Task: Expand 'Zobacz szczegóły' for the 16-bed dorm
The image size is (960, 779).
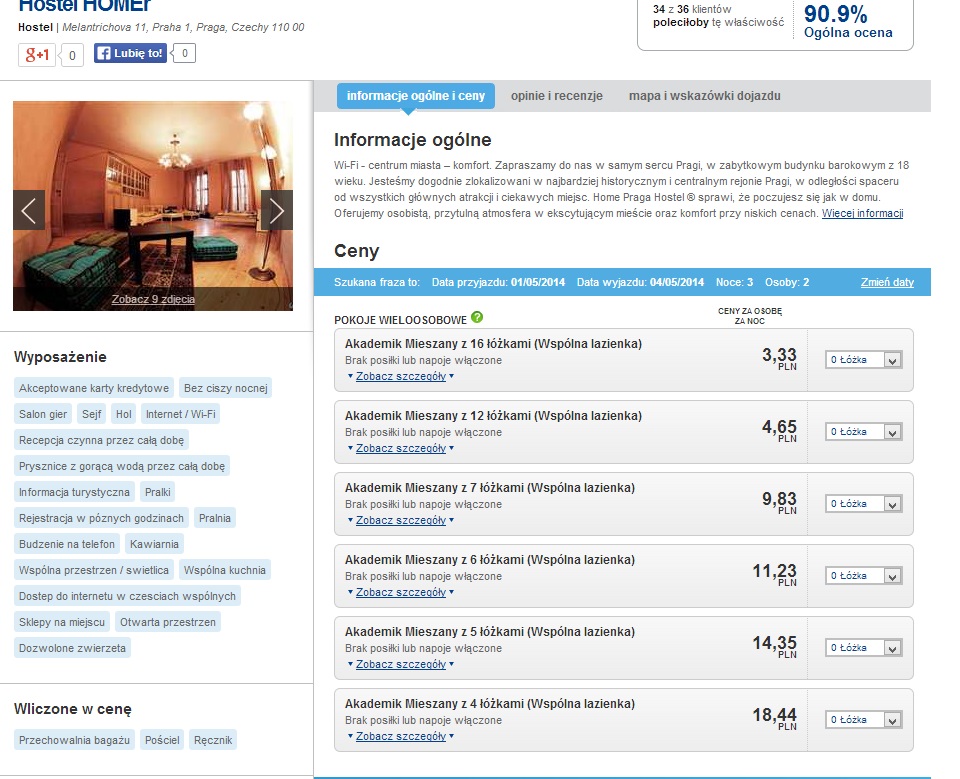Action: tap(401, 376)
